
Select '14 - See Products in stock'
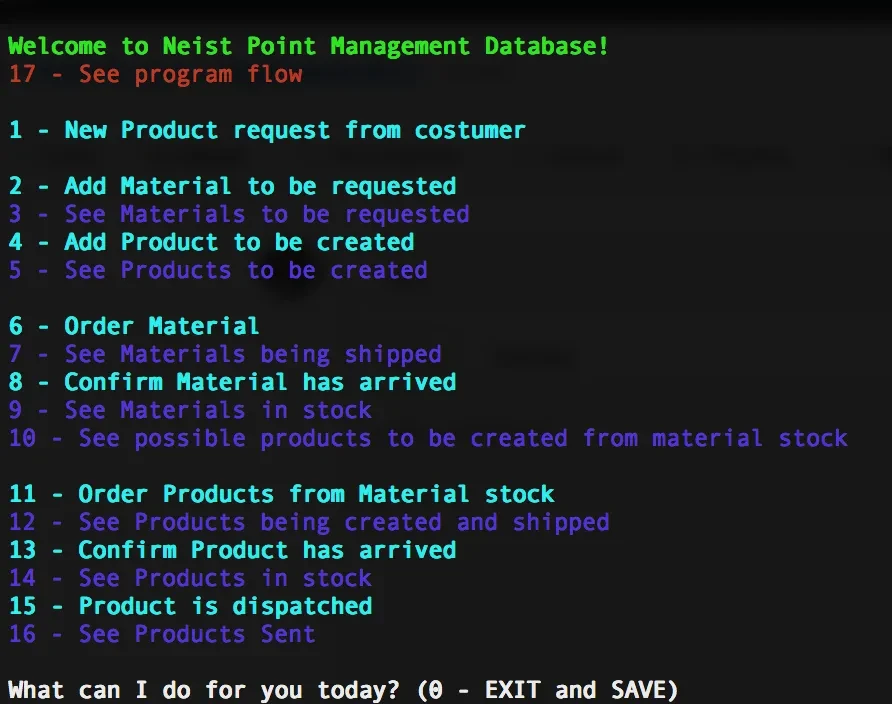pyautogui.click(x=190, y=578)
